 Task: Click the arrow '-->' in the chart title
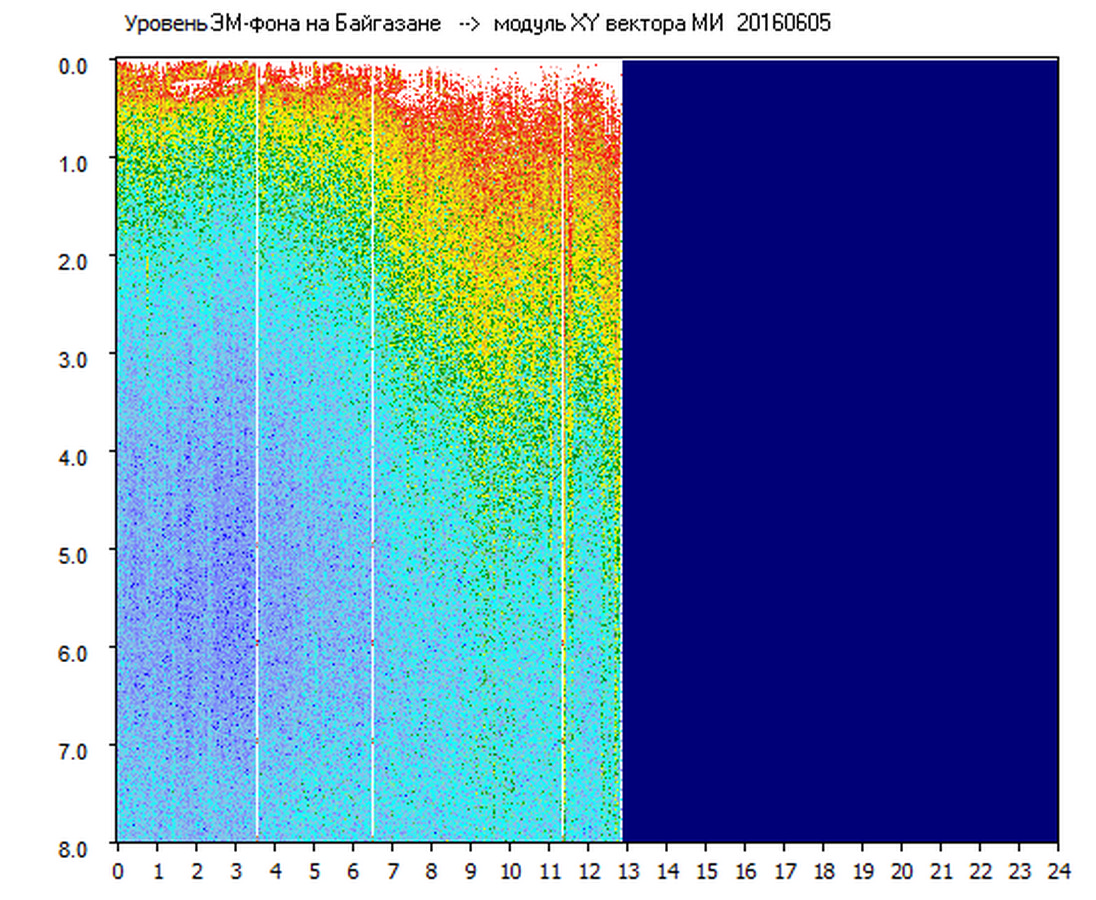(x=470, y=24)
